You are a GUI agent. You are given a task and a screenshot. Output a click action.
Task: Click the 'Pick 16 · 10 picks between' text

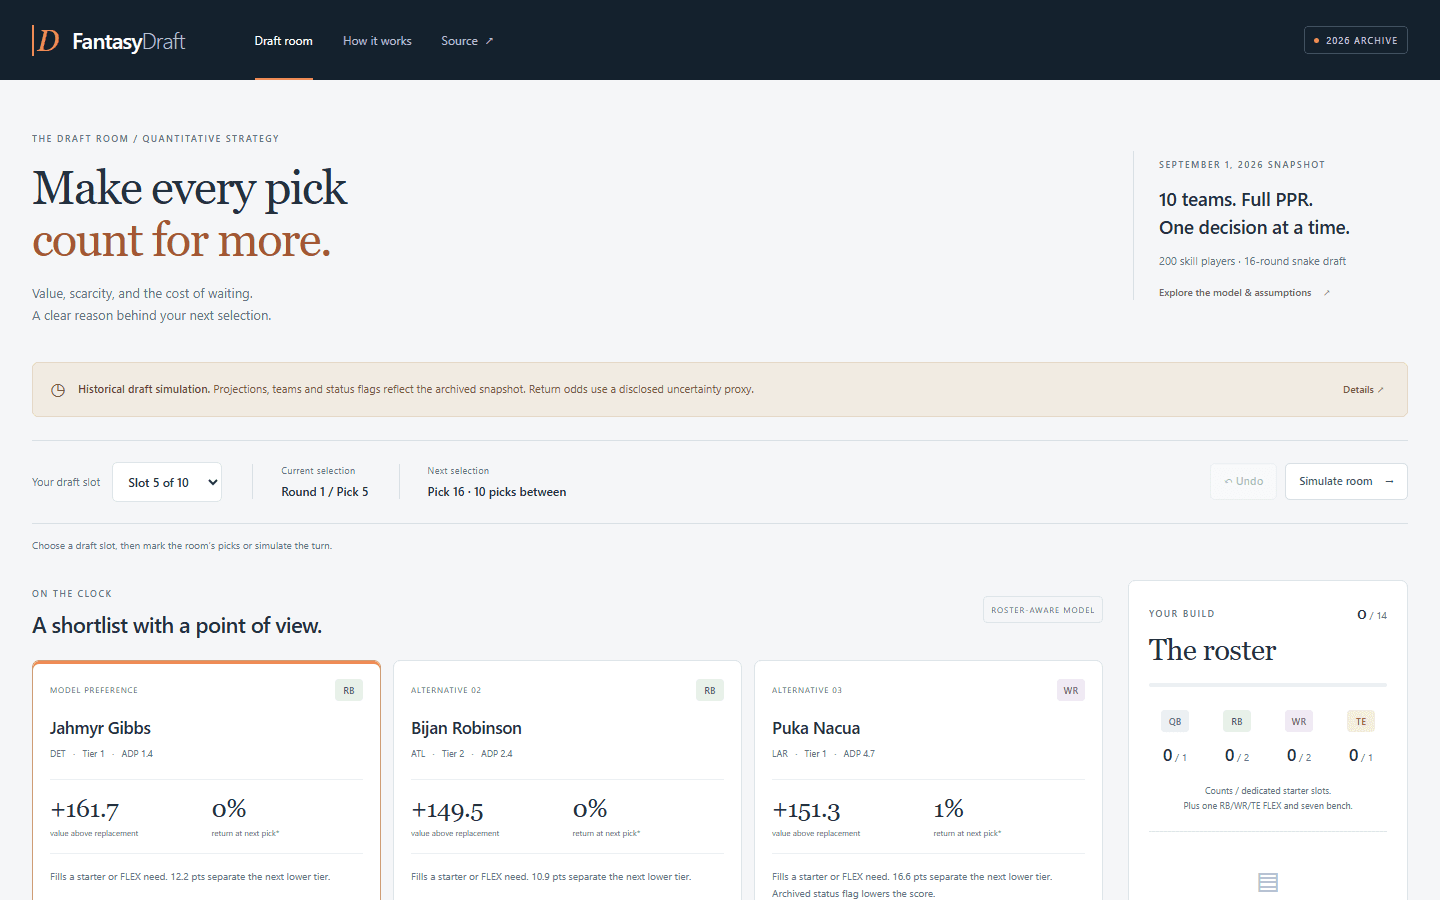click(x=497, y=492)
